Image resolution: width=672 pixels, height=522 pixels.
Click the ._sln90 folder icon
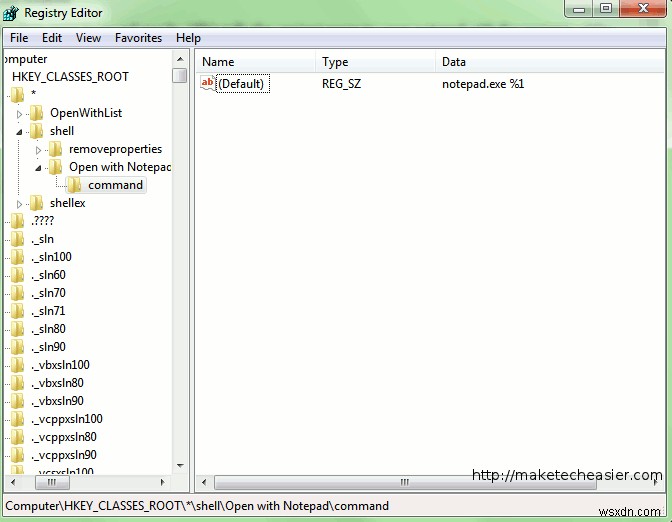coord(17,347)
